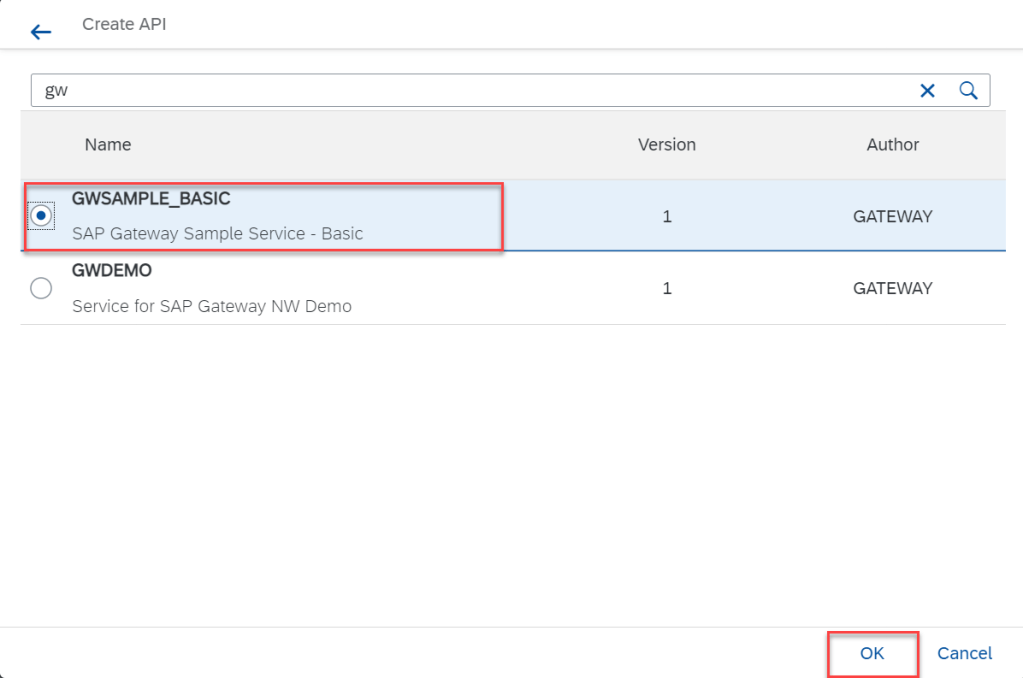Clear the search field with the X icon
Screen dimensions: 1023x678
click(x=927, y=90)
